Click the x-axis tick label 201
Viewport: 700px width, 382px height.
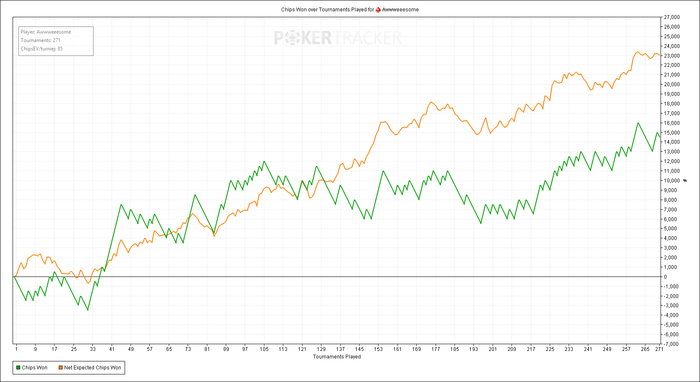(x=493, y=350)
